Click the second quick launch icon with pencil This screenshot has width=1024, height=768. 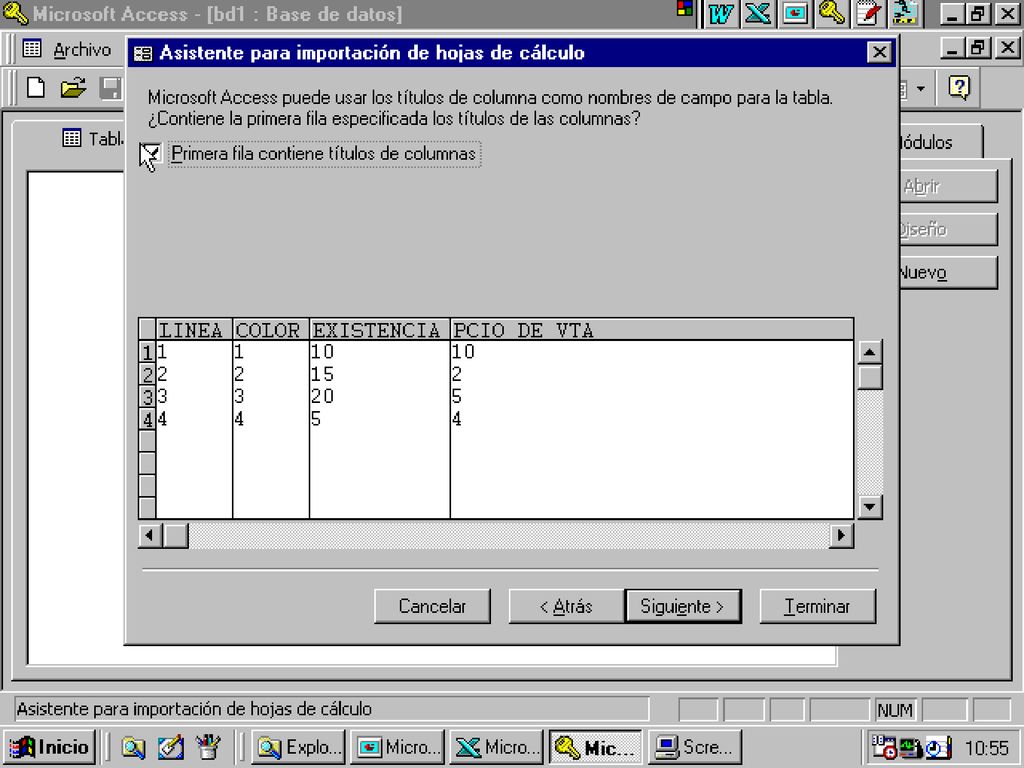point(170,748)
